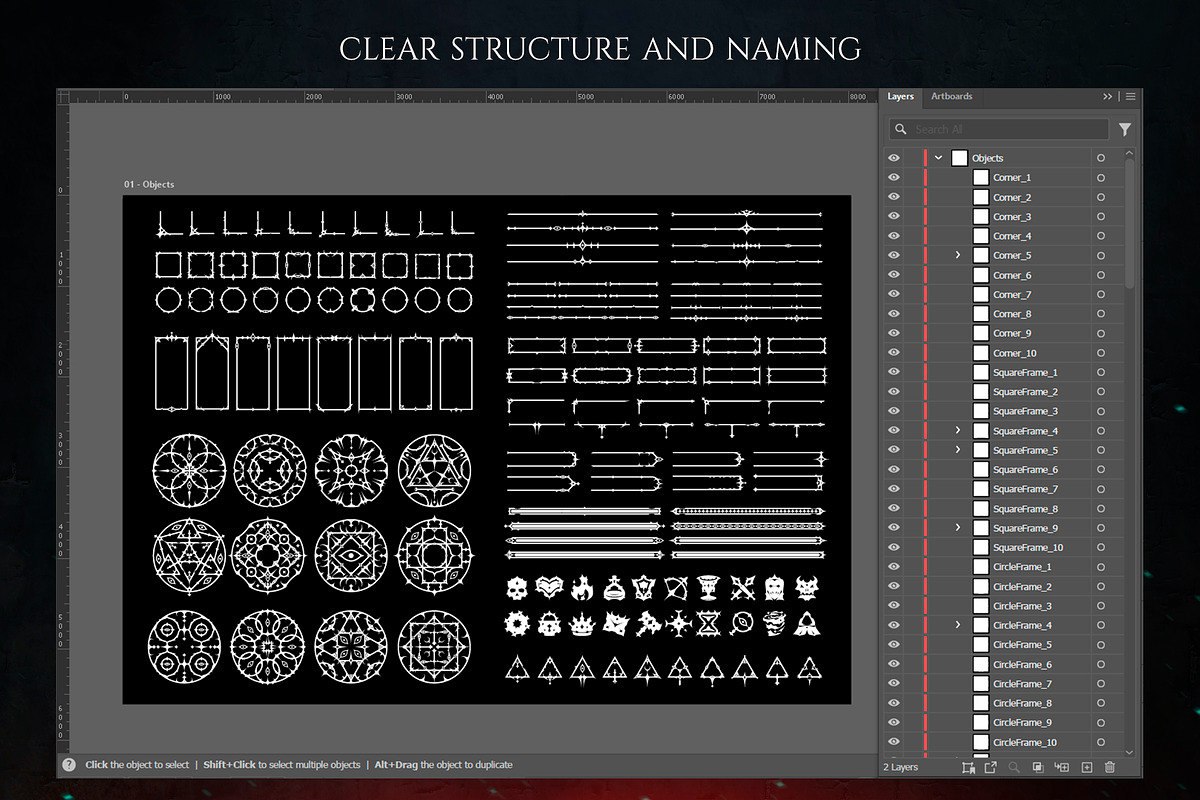Click the target circle for Corner_4
This screenshot has height=800, width=1200.
(1101, 236)
